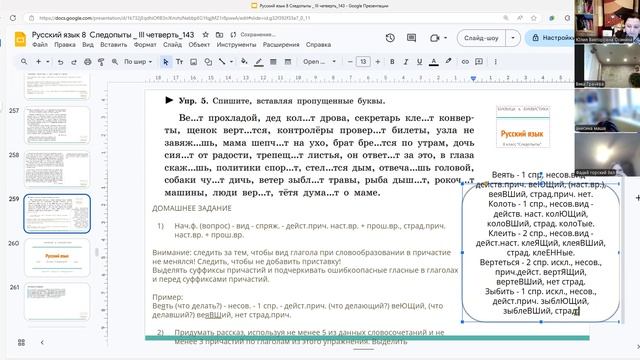Open the По шир zoom dropdown
This screenshot has height=360, width=640.
pyautogui.click(x=138, y=62)
